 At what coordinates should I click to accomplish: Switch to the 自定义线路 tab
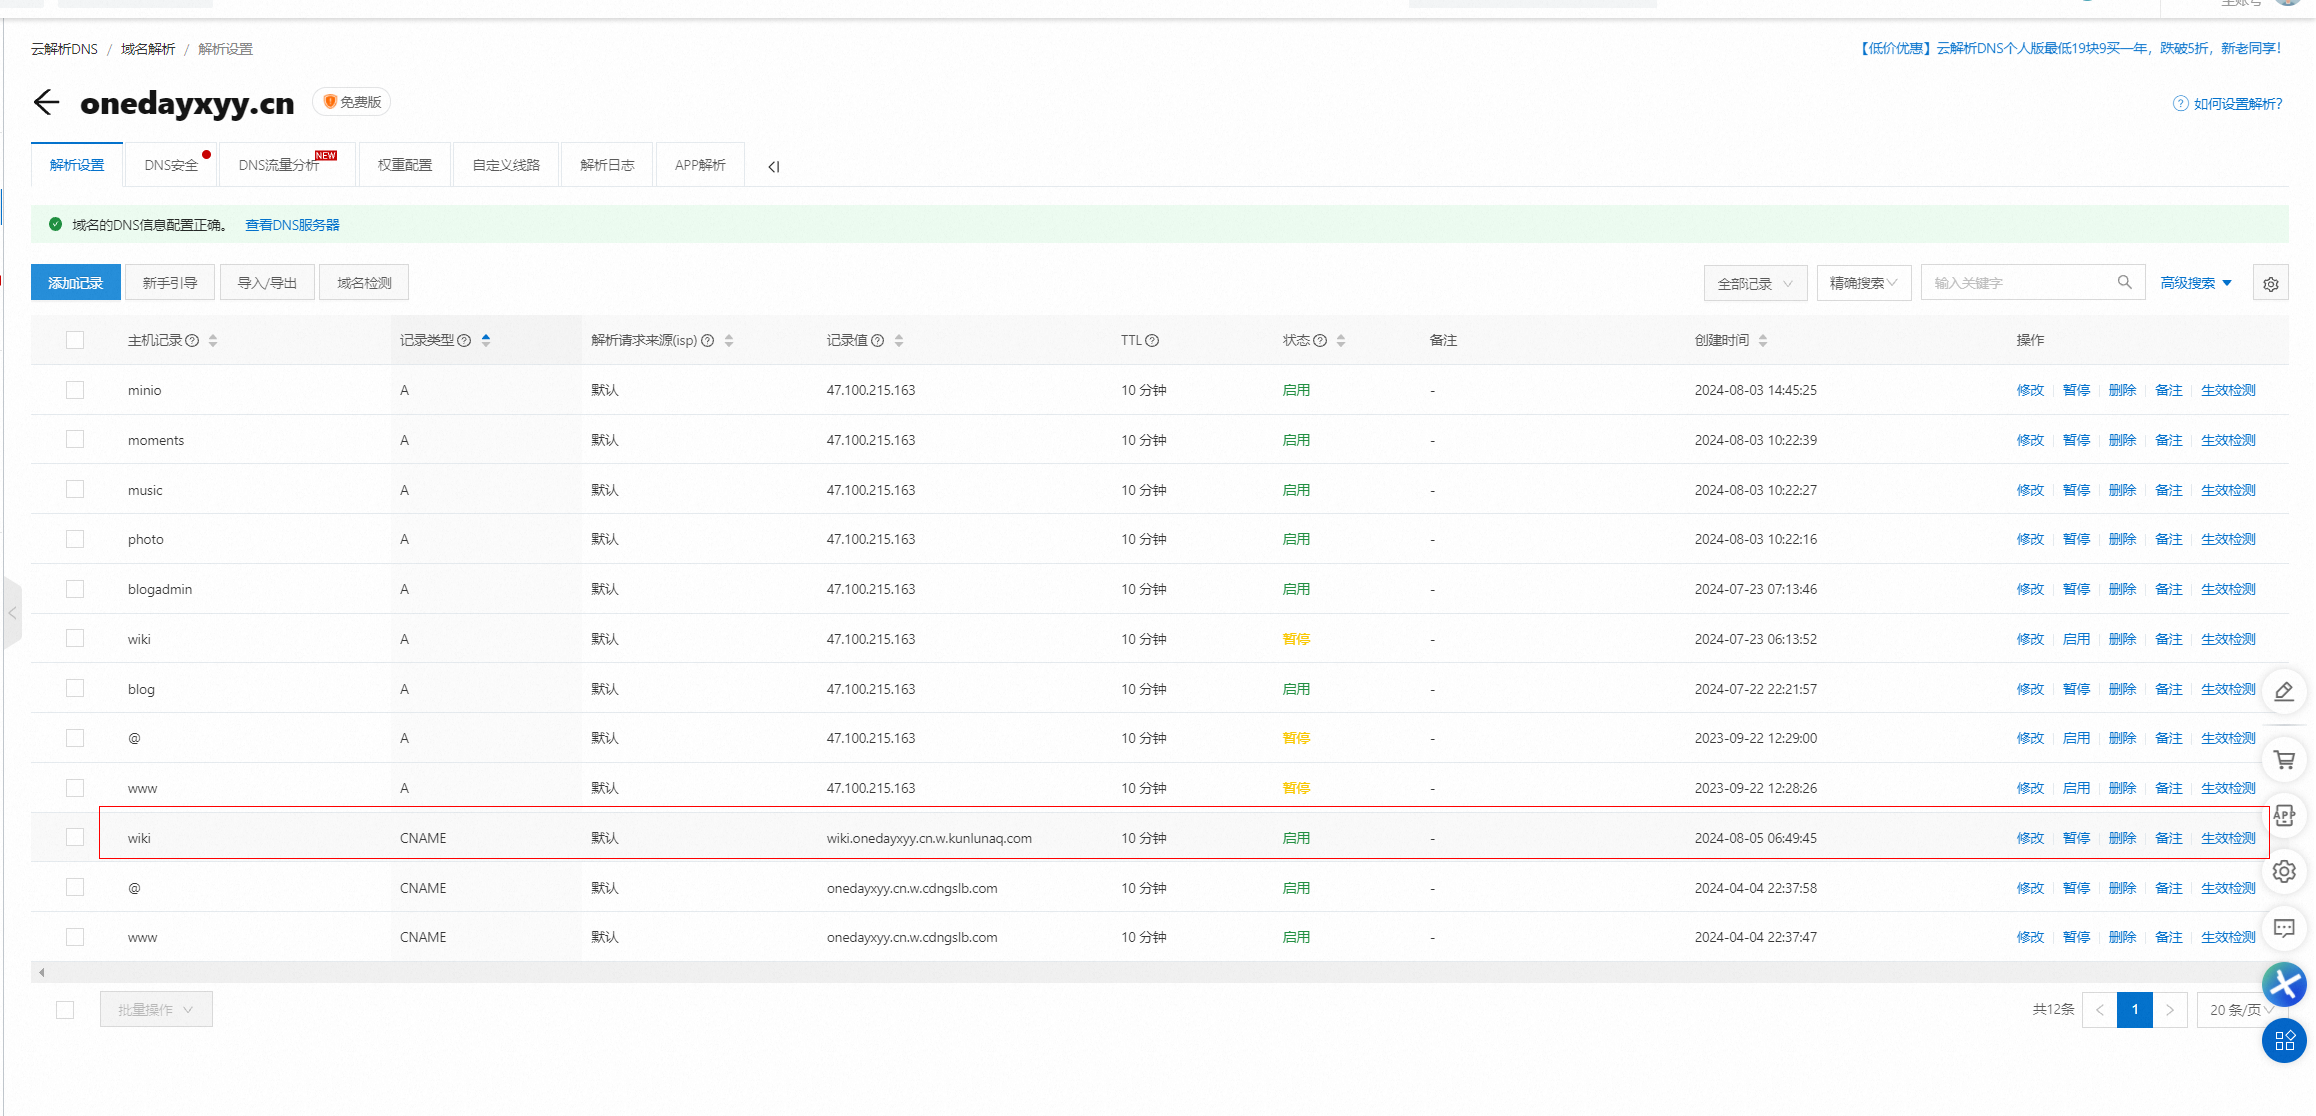click(x=506, y=165)
